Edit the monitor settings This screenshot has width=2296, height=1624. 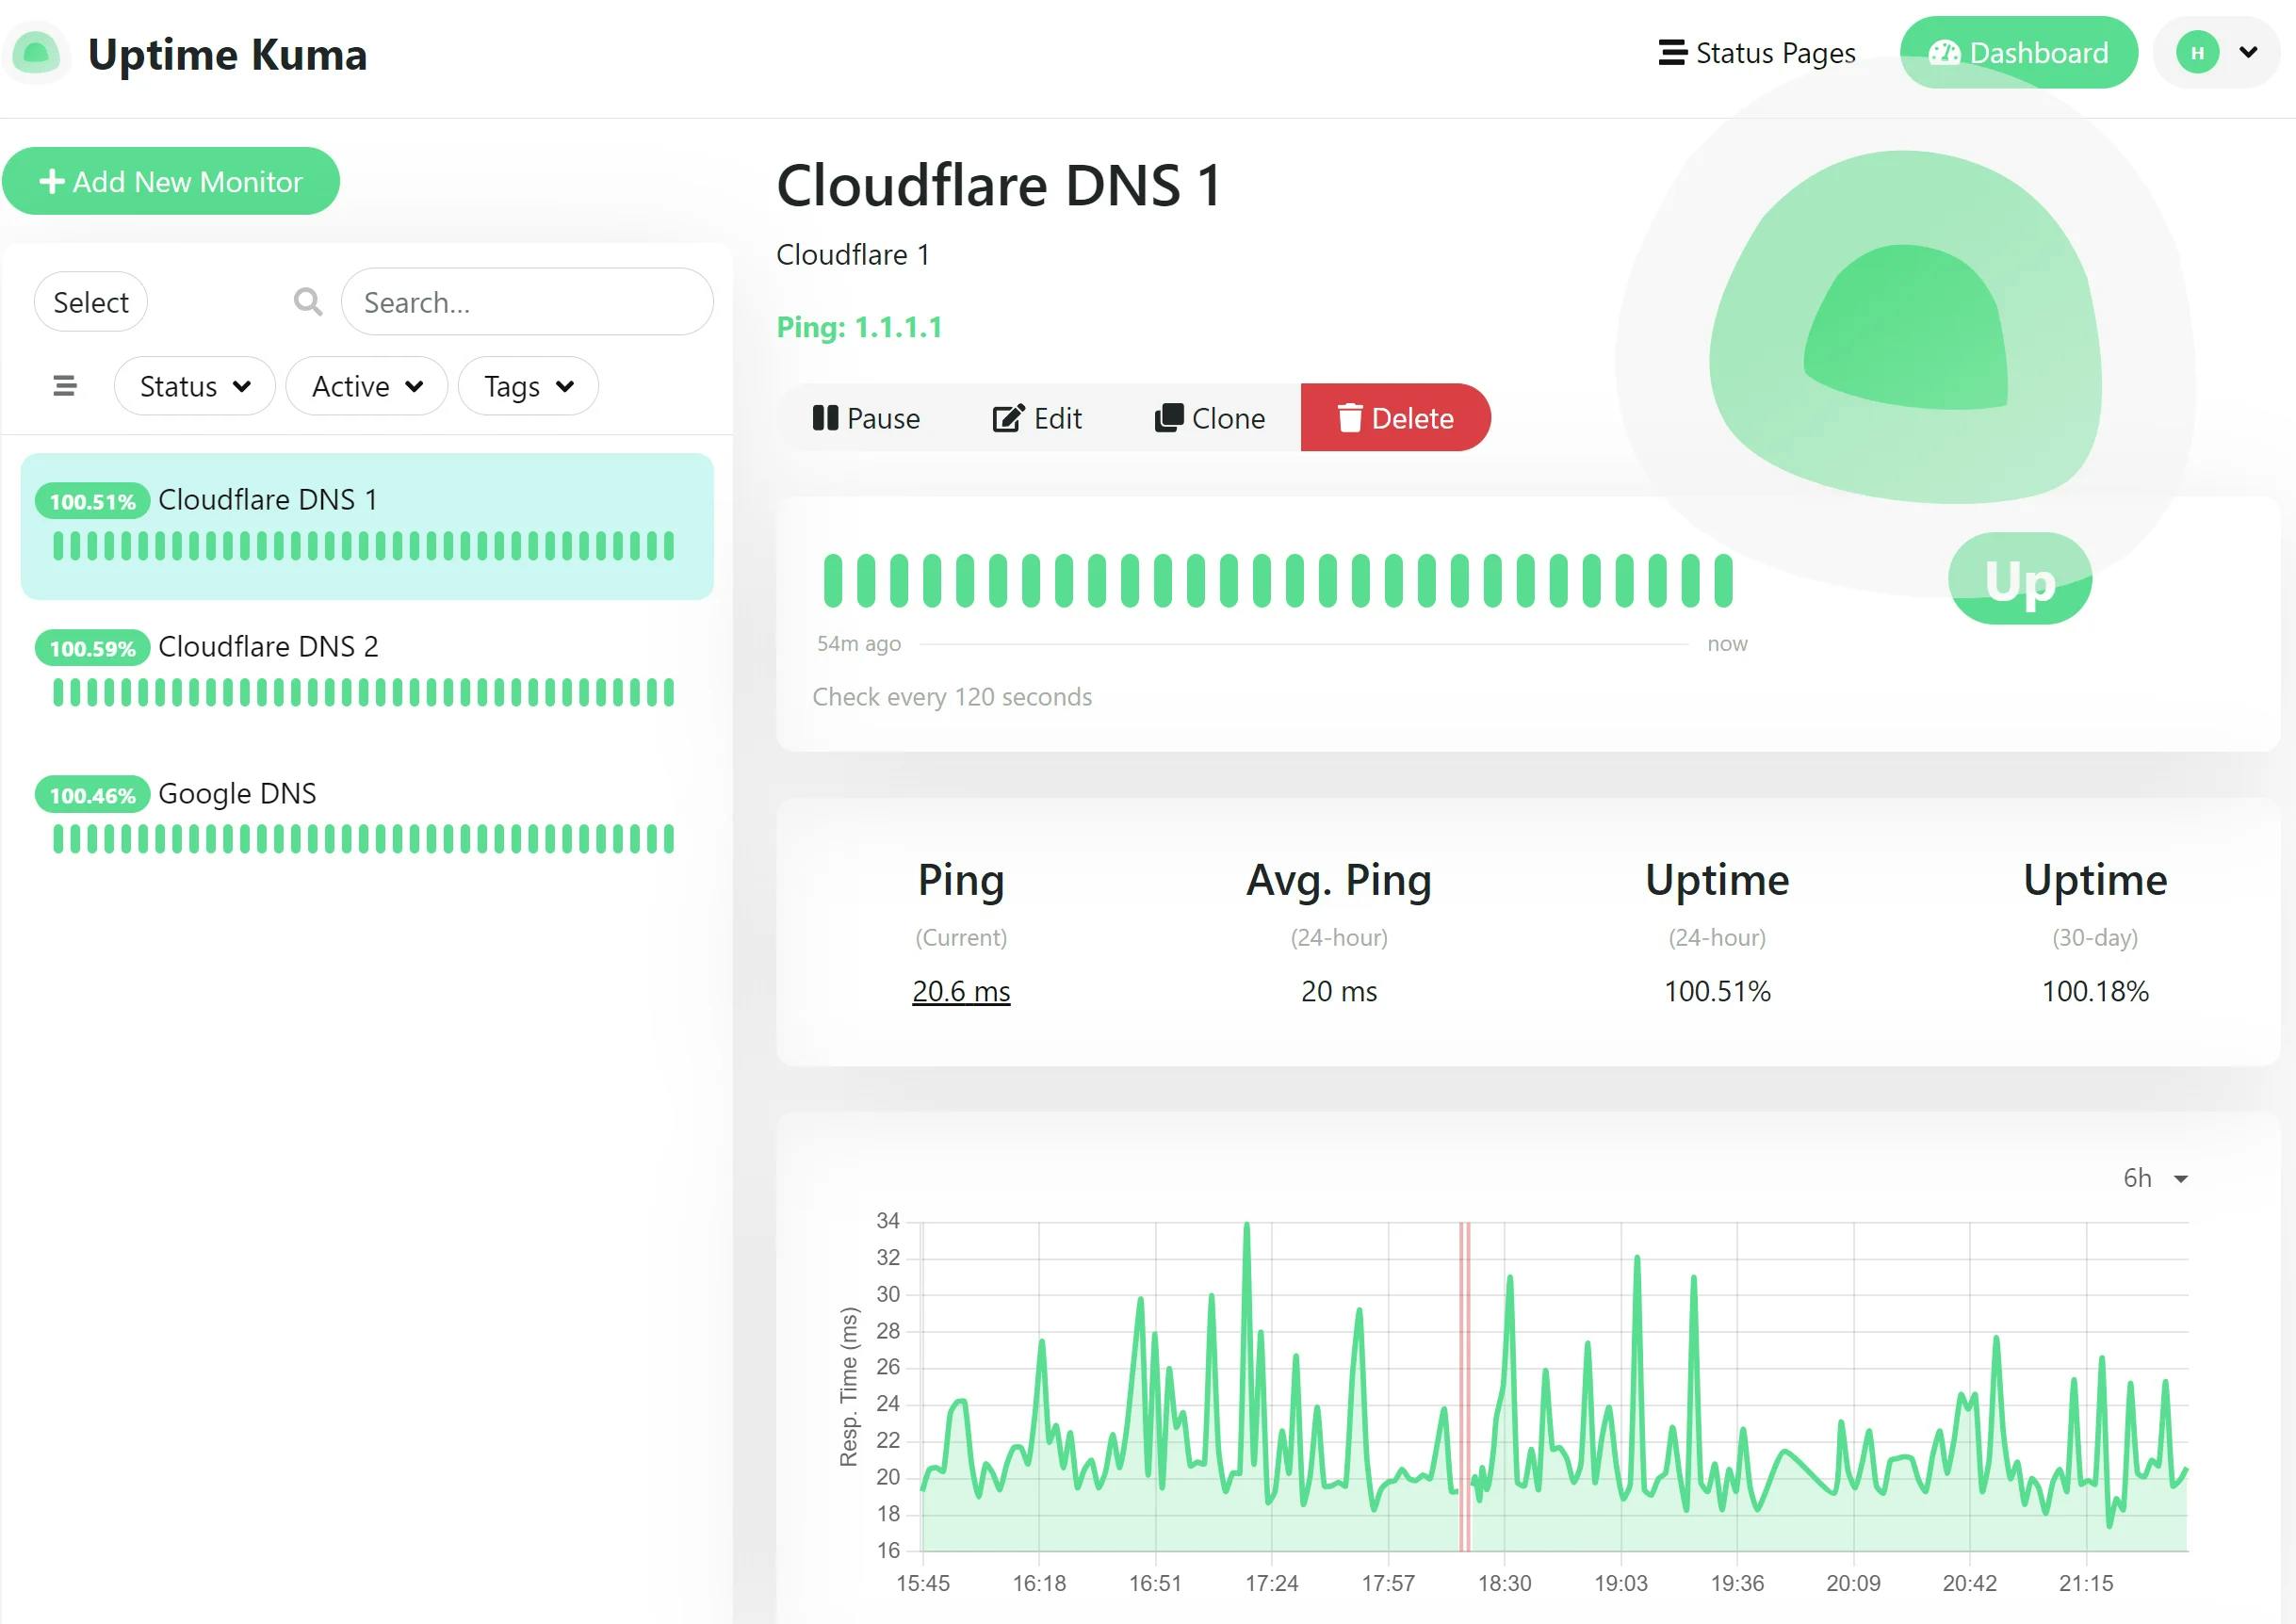1037,418
